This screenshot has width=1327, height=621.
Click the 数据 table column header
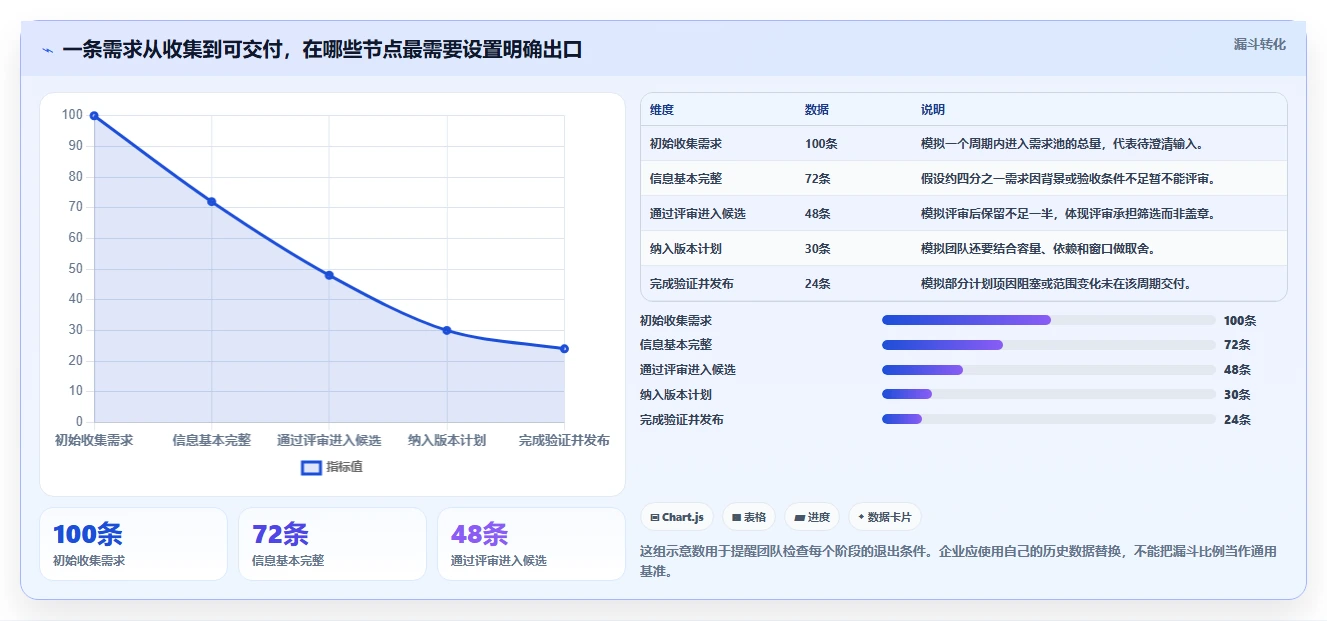816,110
